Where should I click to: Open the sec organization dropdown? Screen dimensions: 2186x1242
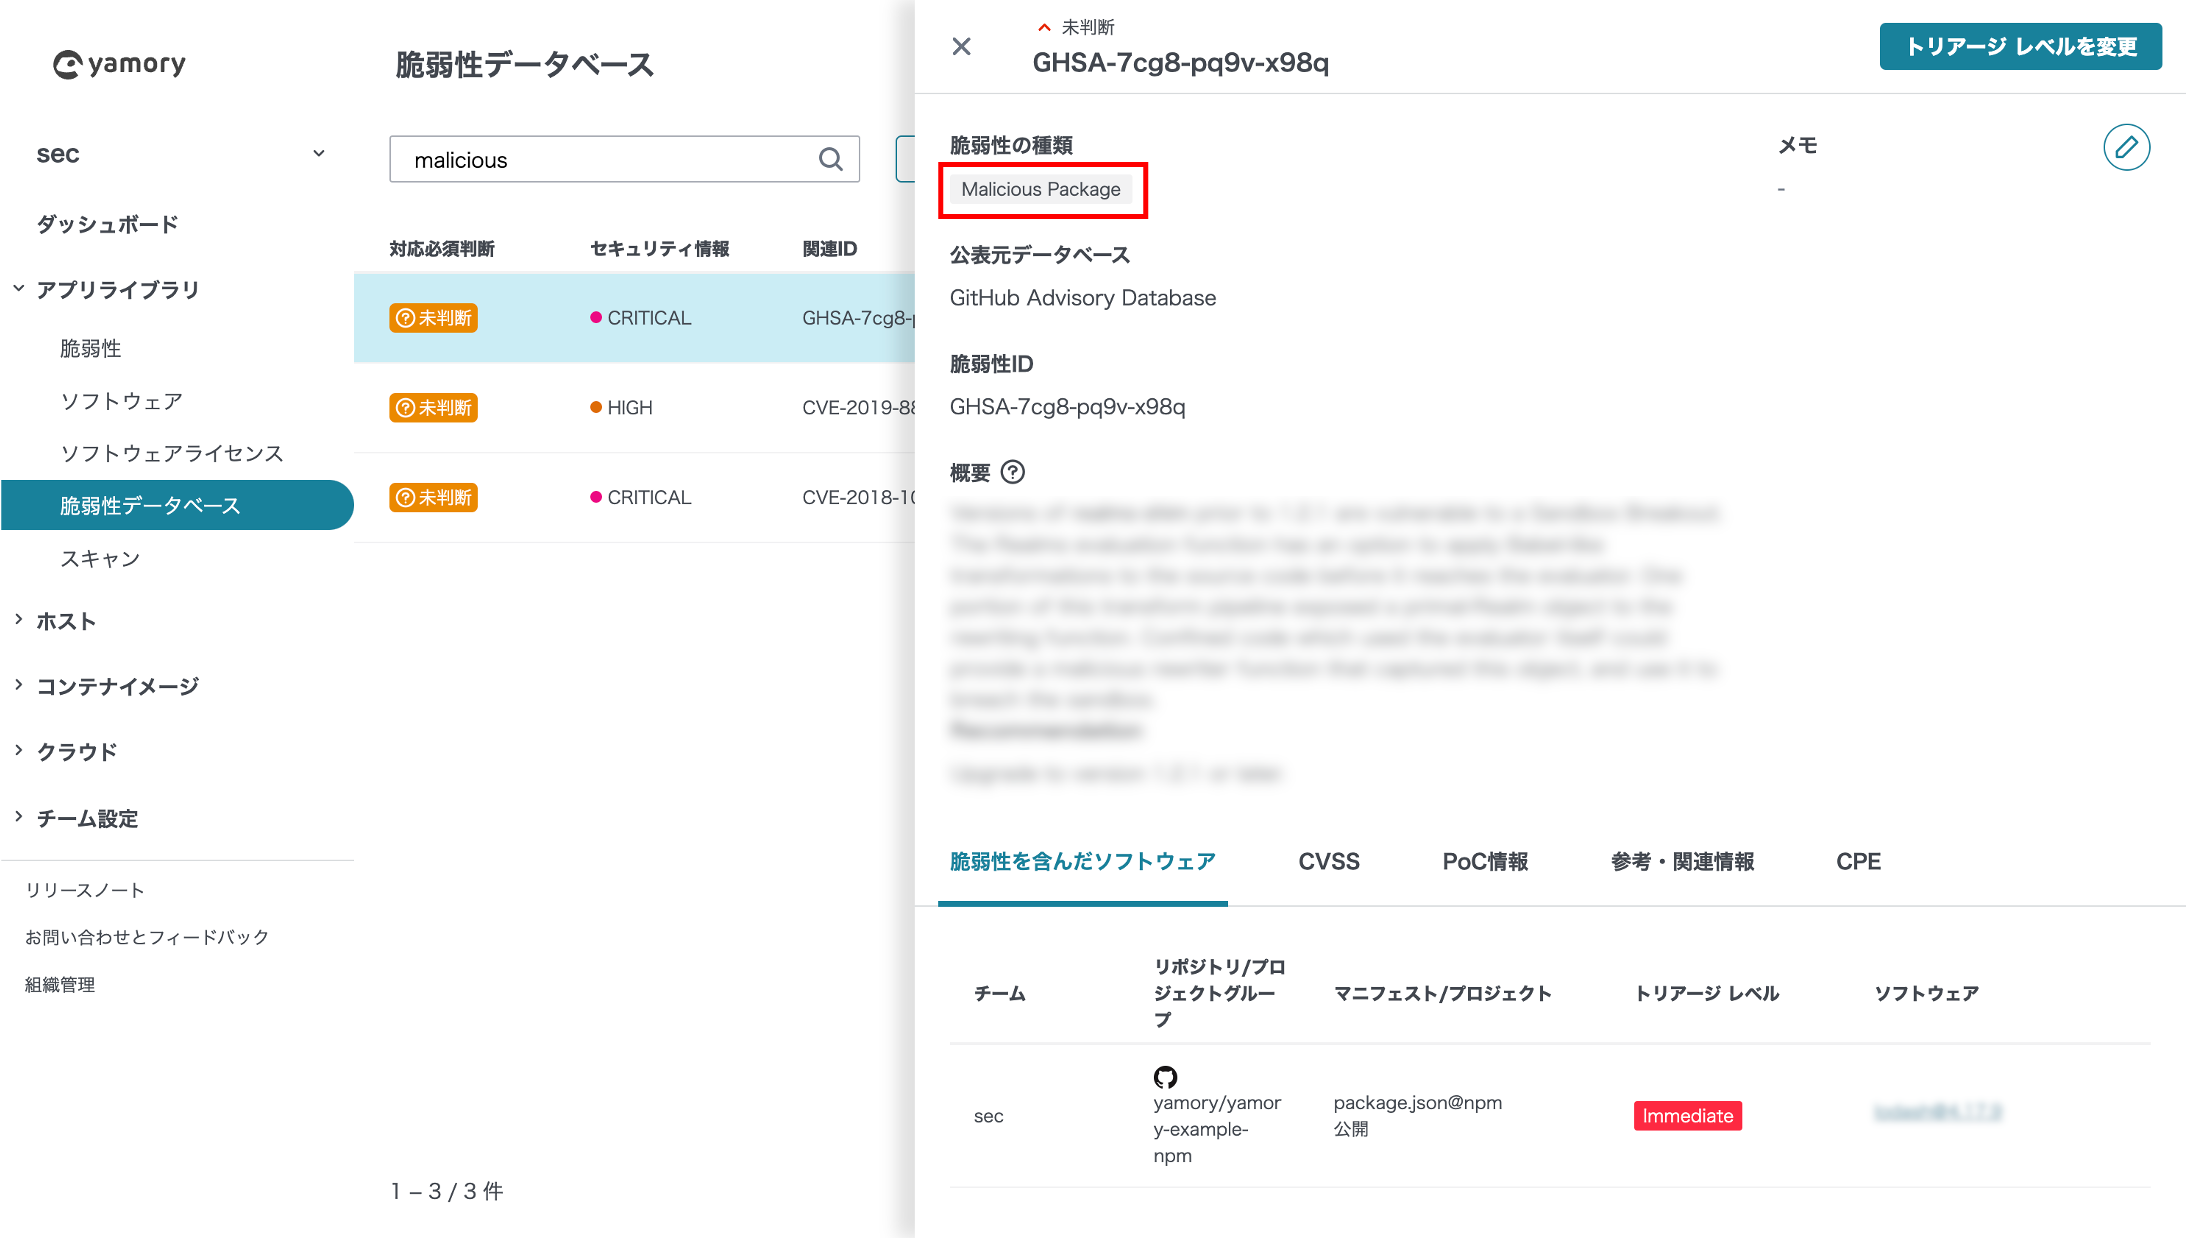(x=318, y=153)
